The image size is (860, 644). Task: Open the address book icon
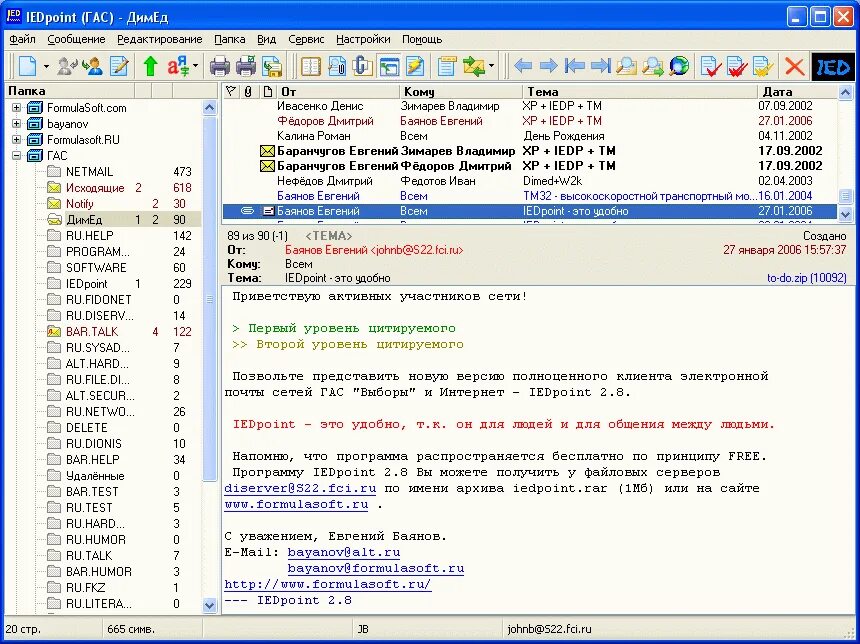click(x=311, y=66)
